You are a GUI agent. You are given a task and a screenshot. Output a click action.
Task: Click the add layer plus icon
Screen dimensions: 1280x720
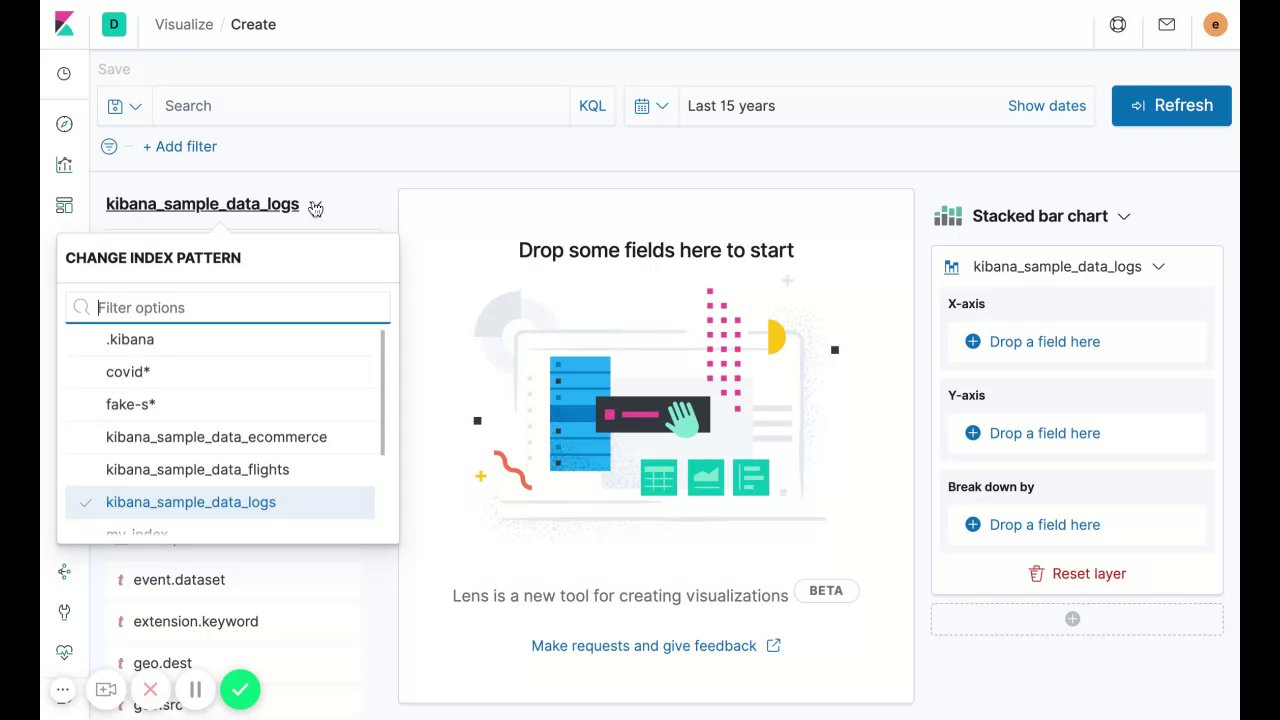[x=1072, y=619]
